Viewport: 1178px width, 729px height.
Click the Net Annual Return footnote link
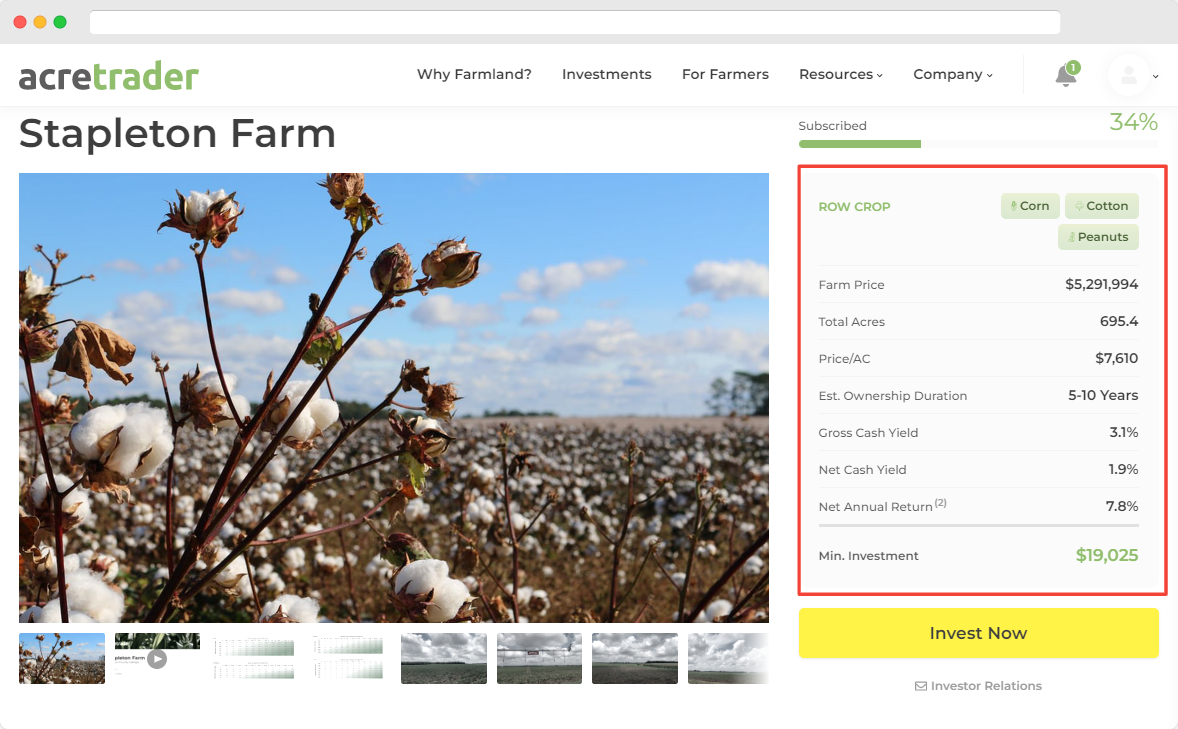click(x=941, y=501)
